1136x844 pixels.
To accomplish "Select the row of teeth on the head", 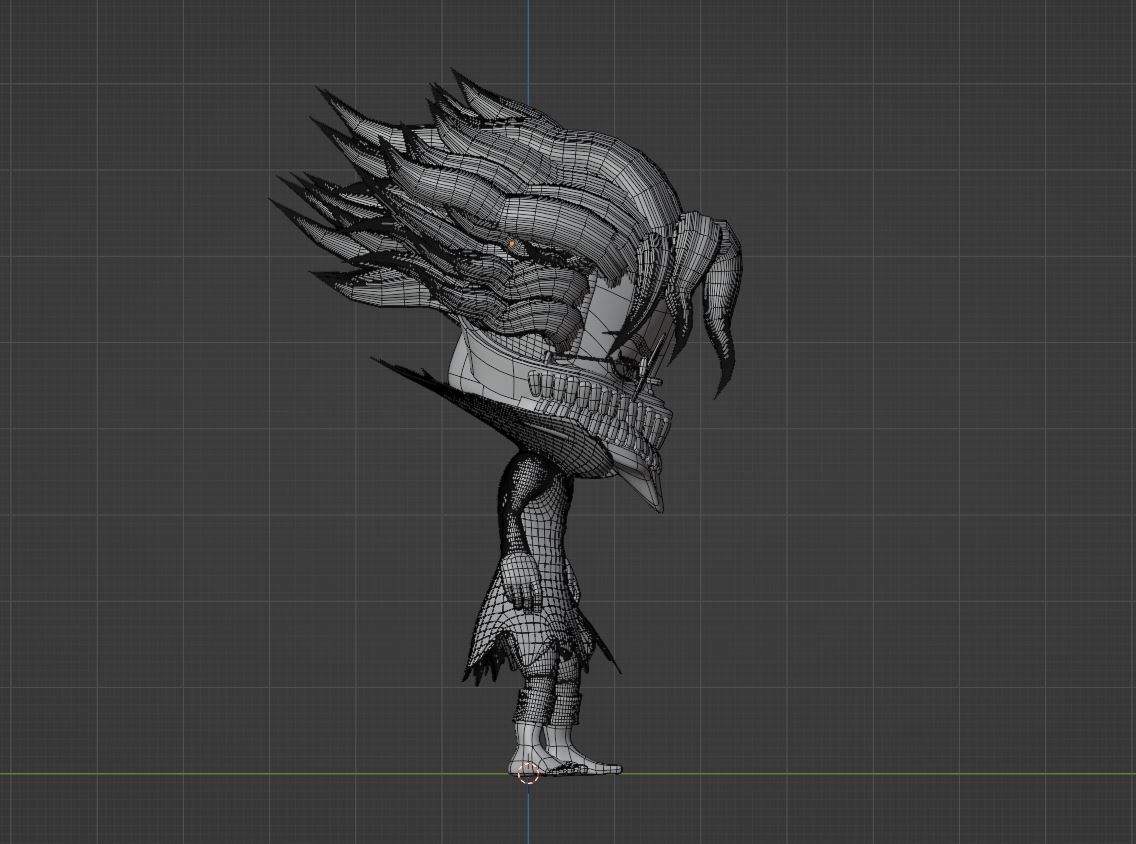I will click(x=599, y=409).
